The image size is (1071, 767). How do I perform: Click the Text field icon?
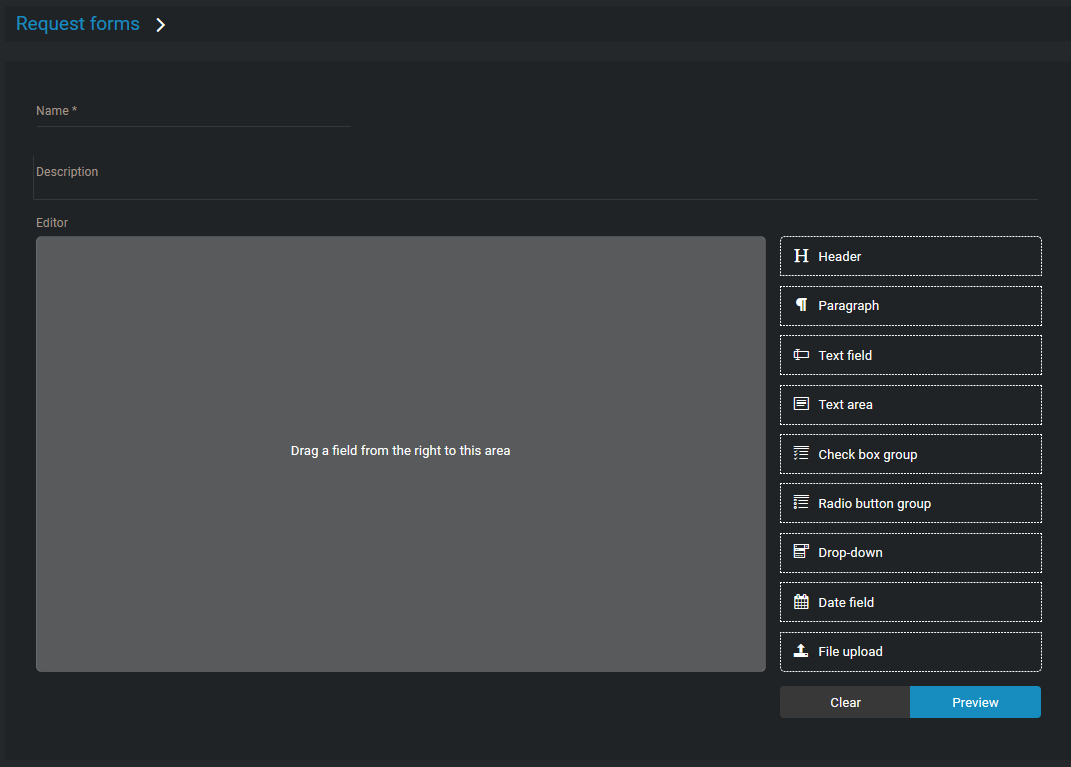click(801, 355)
